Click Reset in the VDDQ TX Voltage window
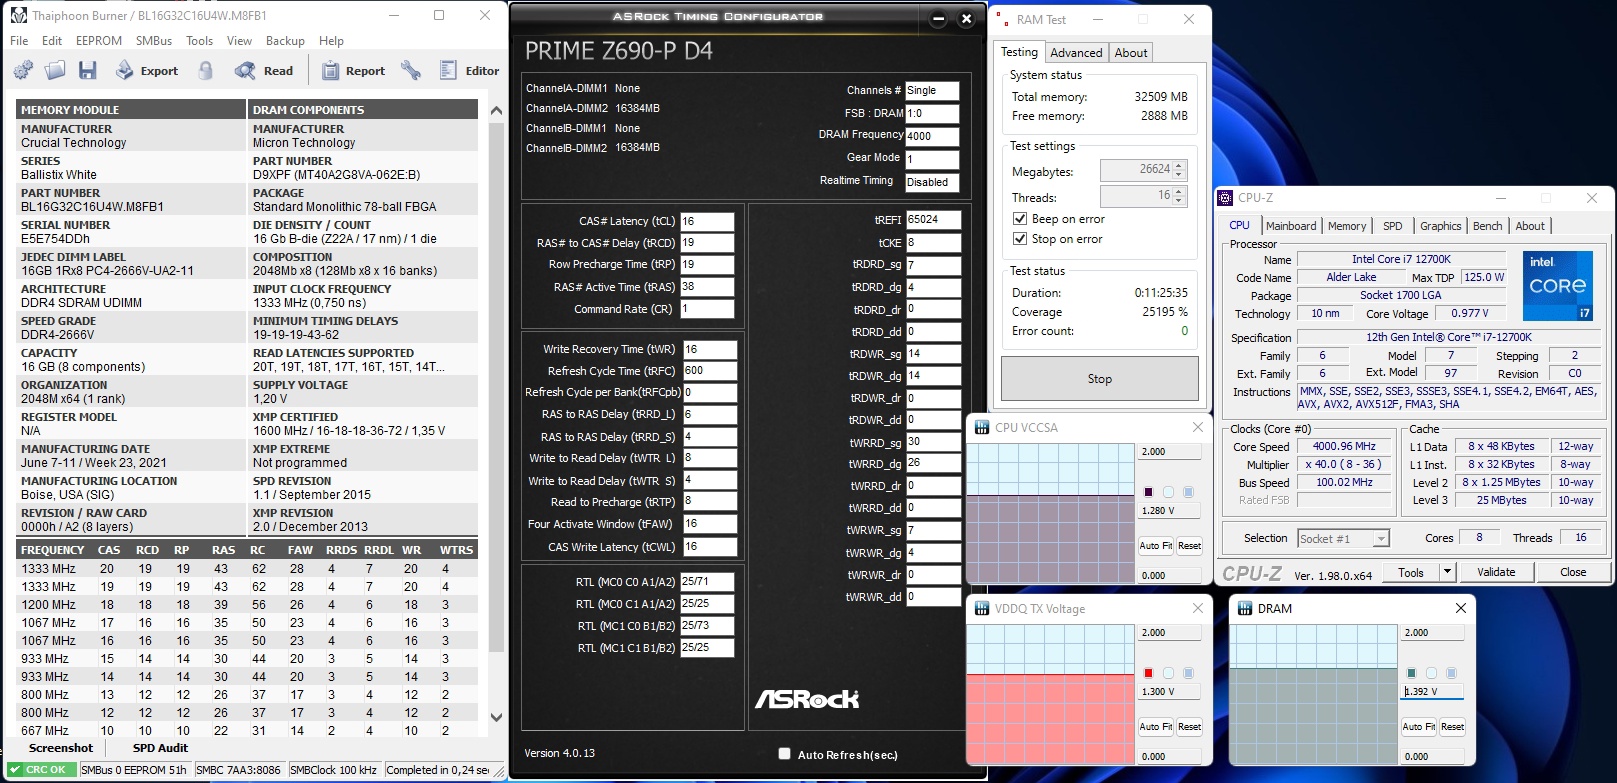1617x783 pixels. (x=1189, y=727)
